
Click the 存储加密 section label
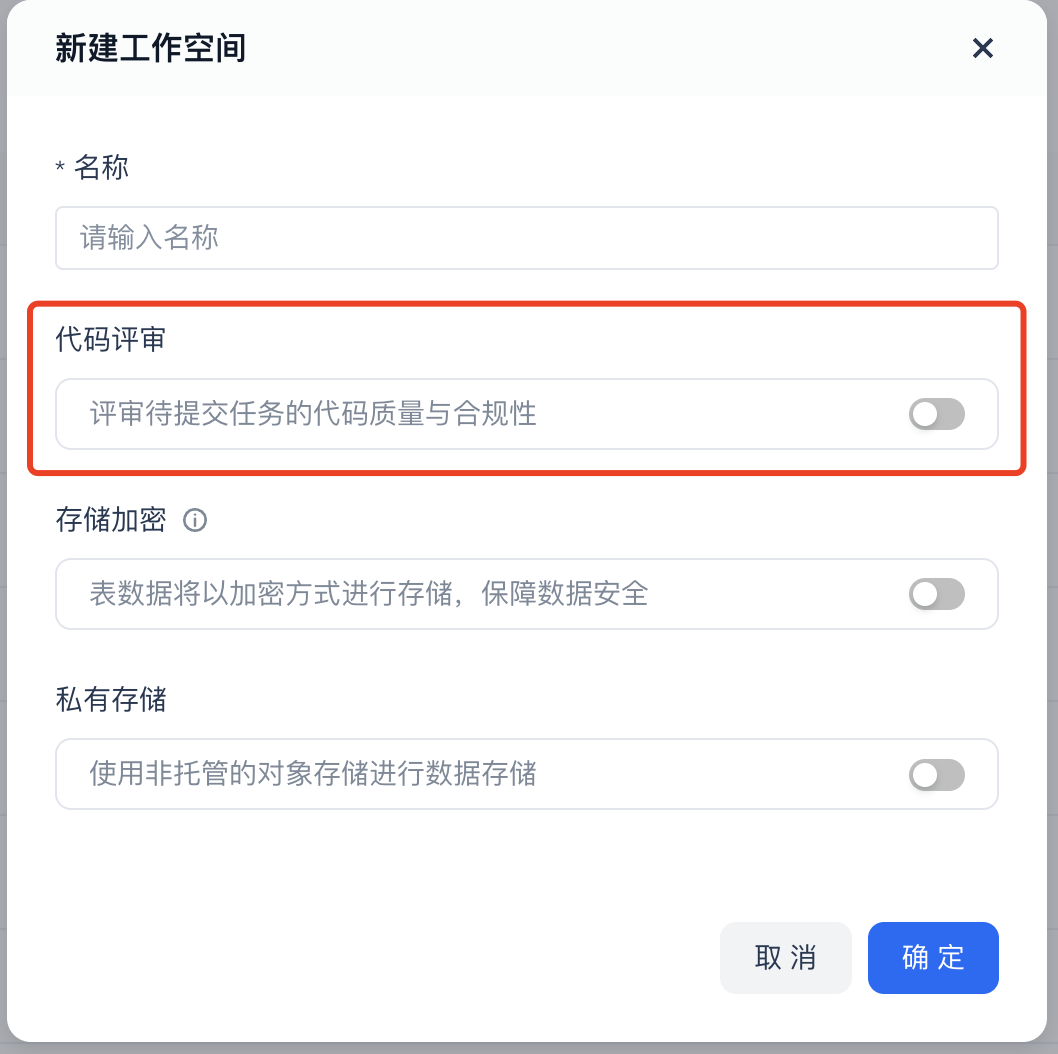tap(111, 520)
